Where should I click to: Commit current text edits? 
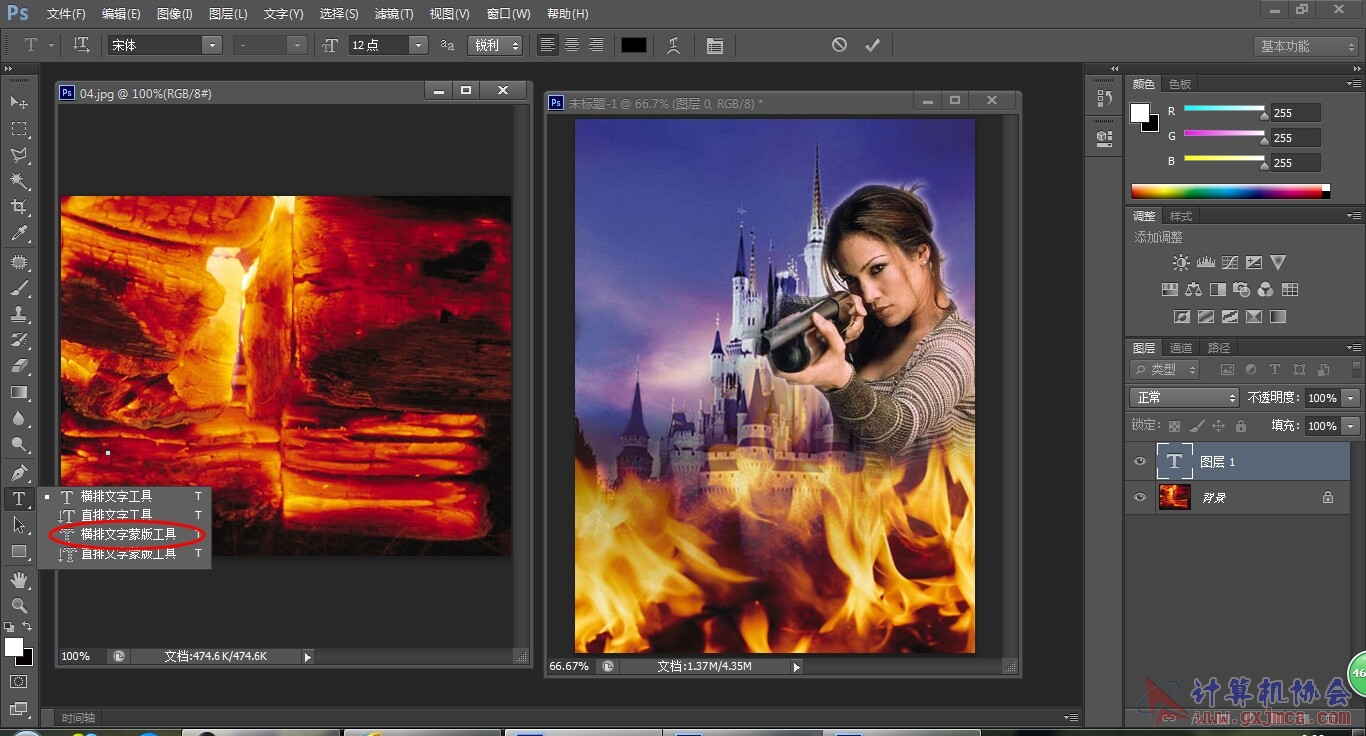click(873, 45)
